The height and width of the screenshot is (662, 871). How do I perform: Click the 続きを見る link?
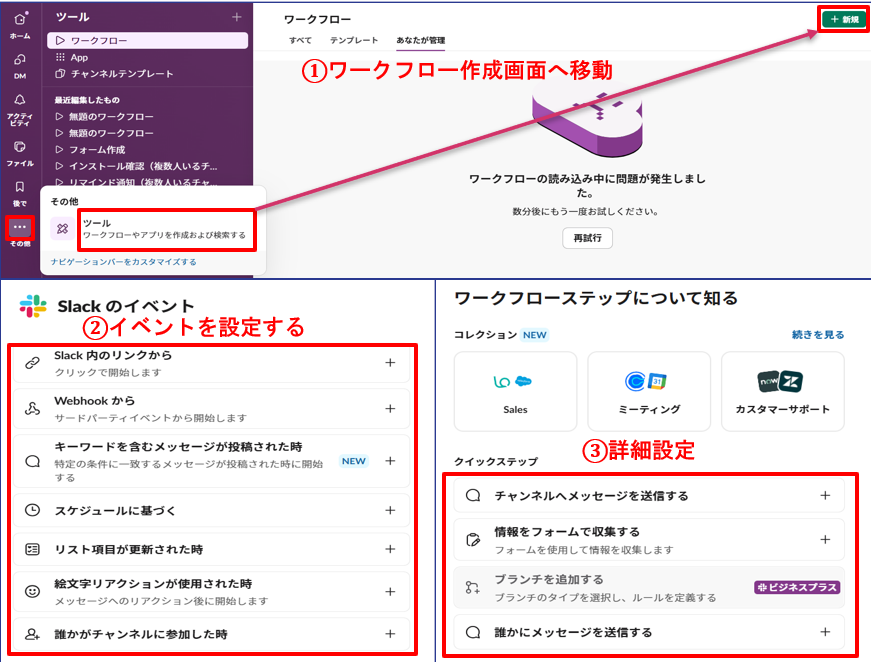coord(818,335)
